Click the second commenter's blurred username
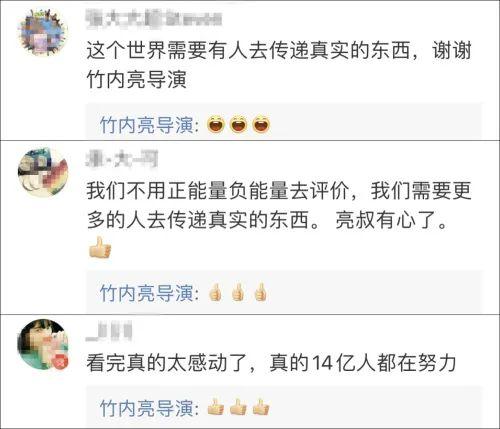Viewport: 500px width, 429px height. coord(122,158)
